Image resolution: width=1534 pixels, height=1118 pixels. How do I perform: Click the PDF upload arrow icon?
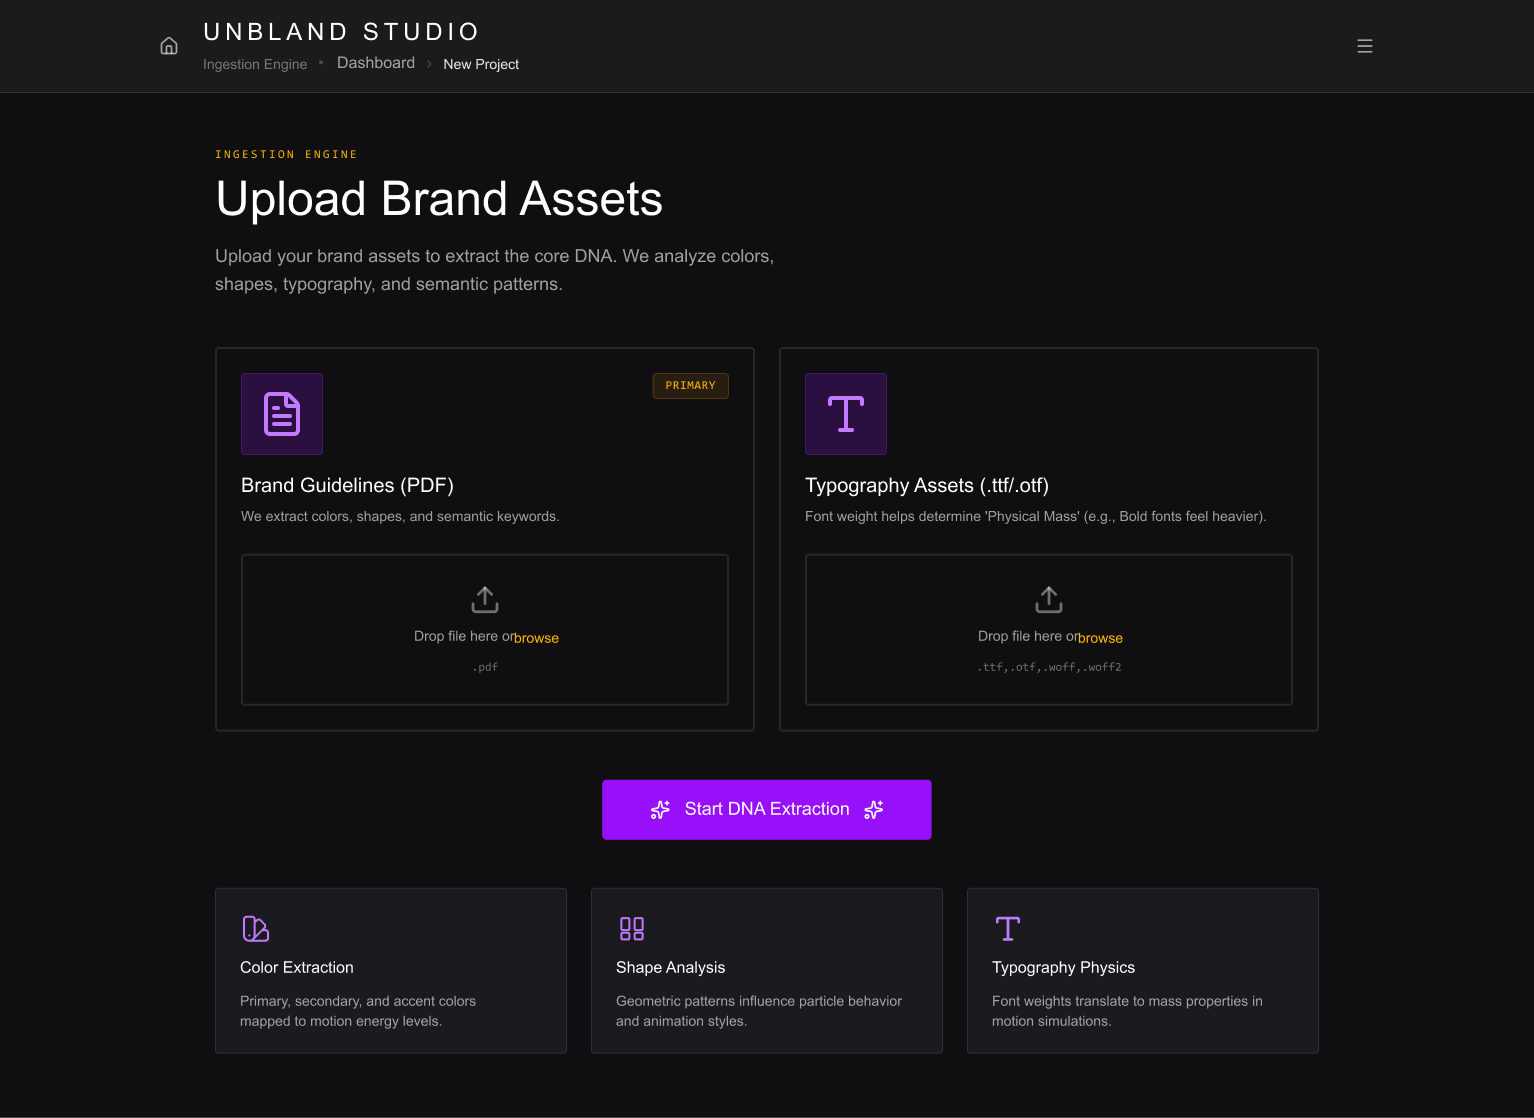485,600
